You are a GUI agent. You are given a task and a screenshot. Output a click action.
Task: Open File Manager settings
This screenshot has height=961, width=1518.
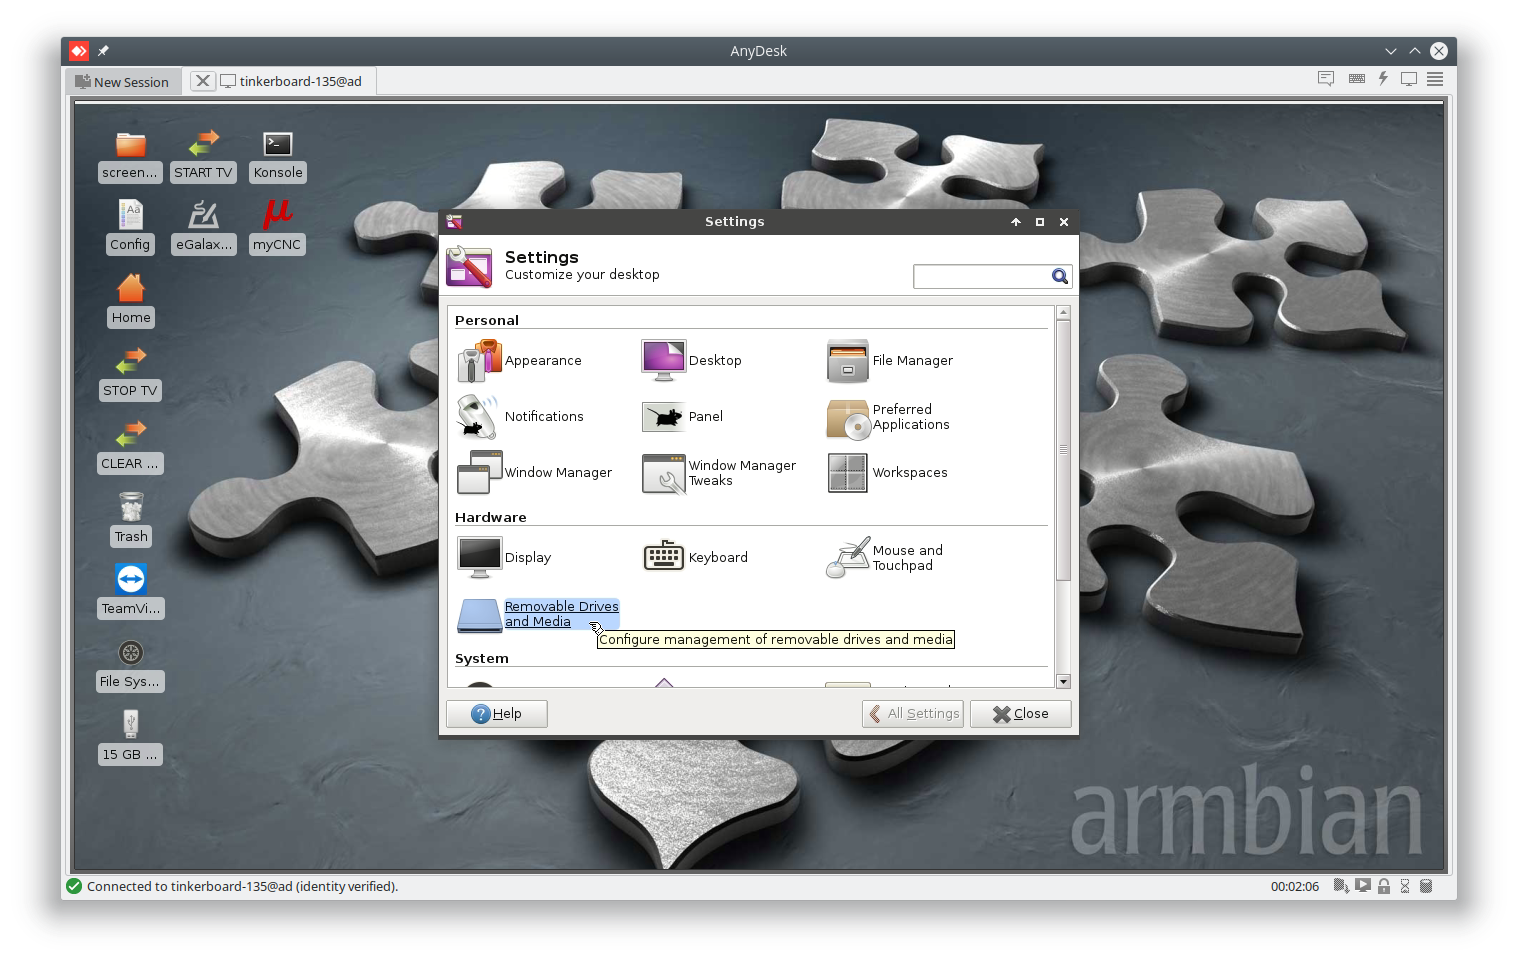[890, 361]
